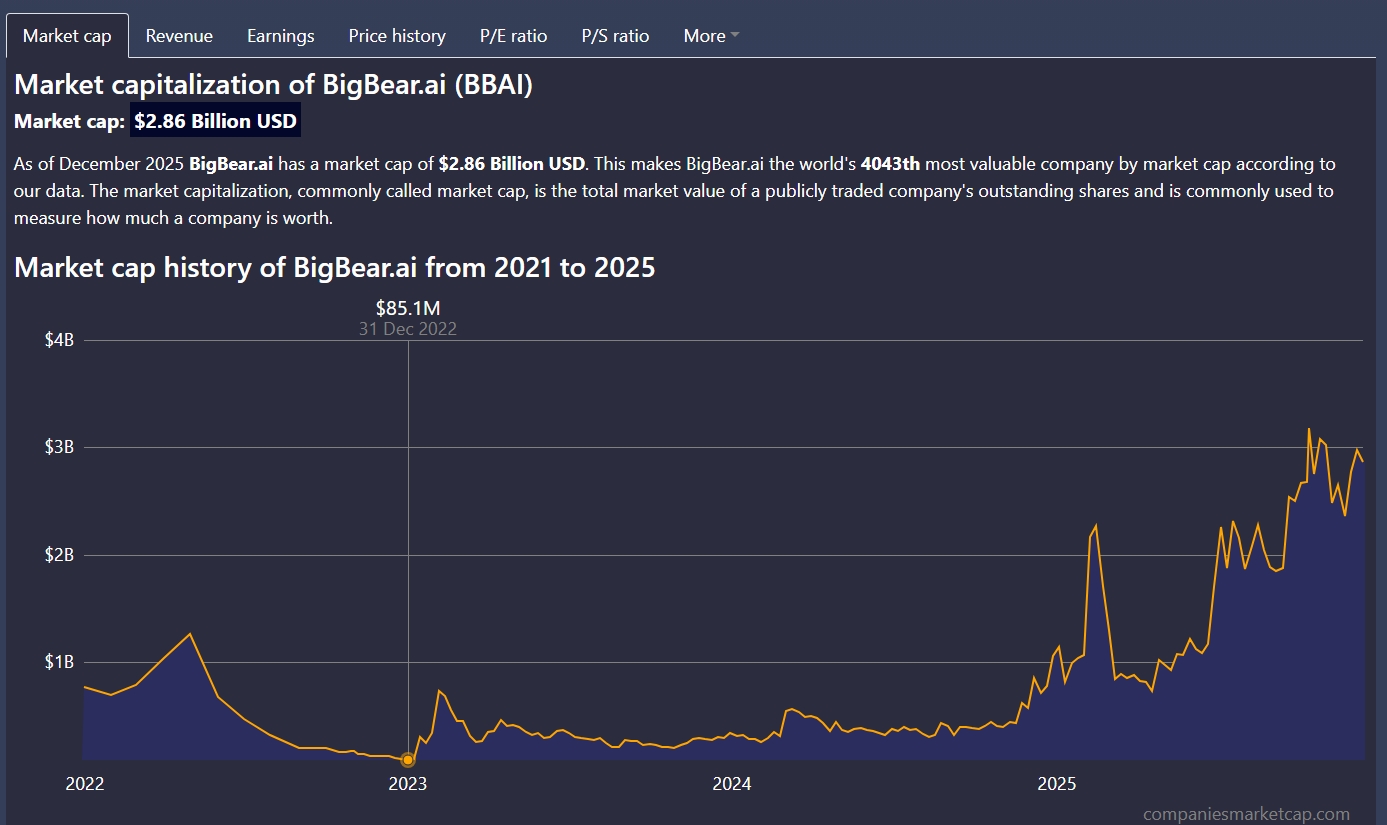
Task: Click the 2025 x-axis label
Action: coord(1057,784)
